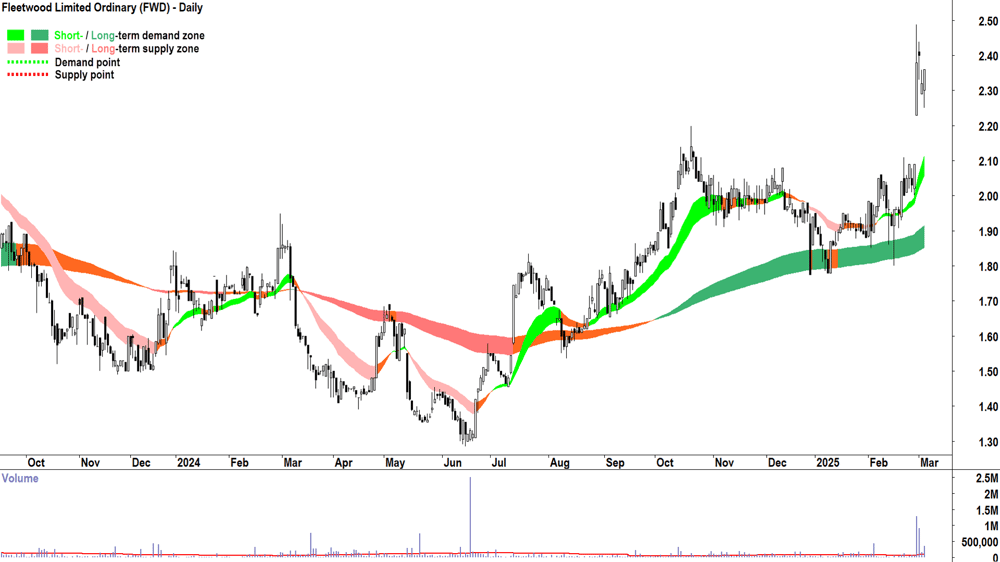Click the 2.00 price axis label

[988, 196]
